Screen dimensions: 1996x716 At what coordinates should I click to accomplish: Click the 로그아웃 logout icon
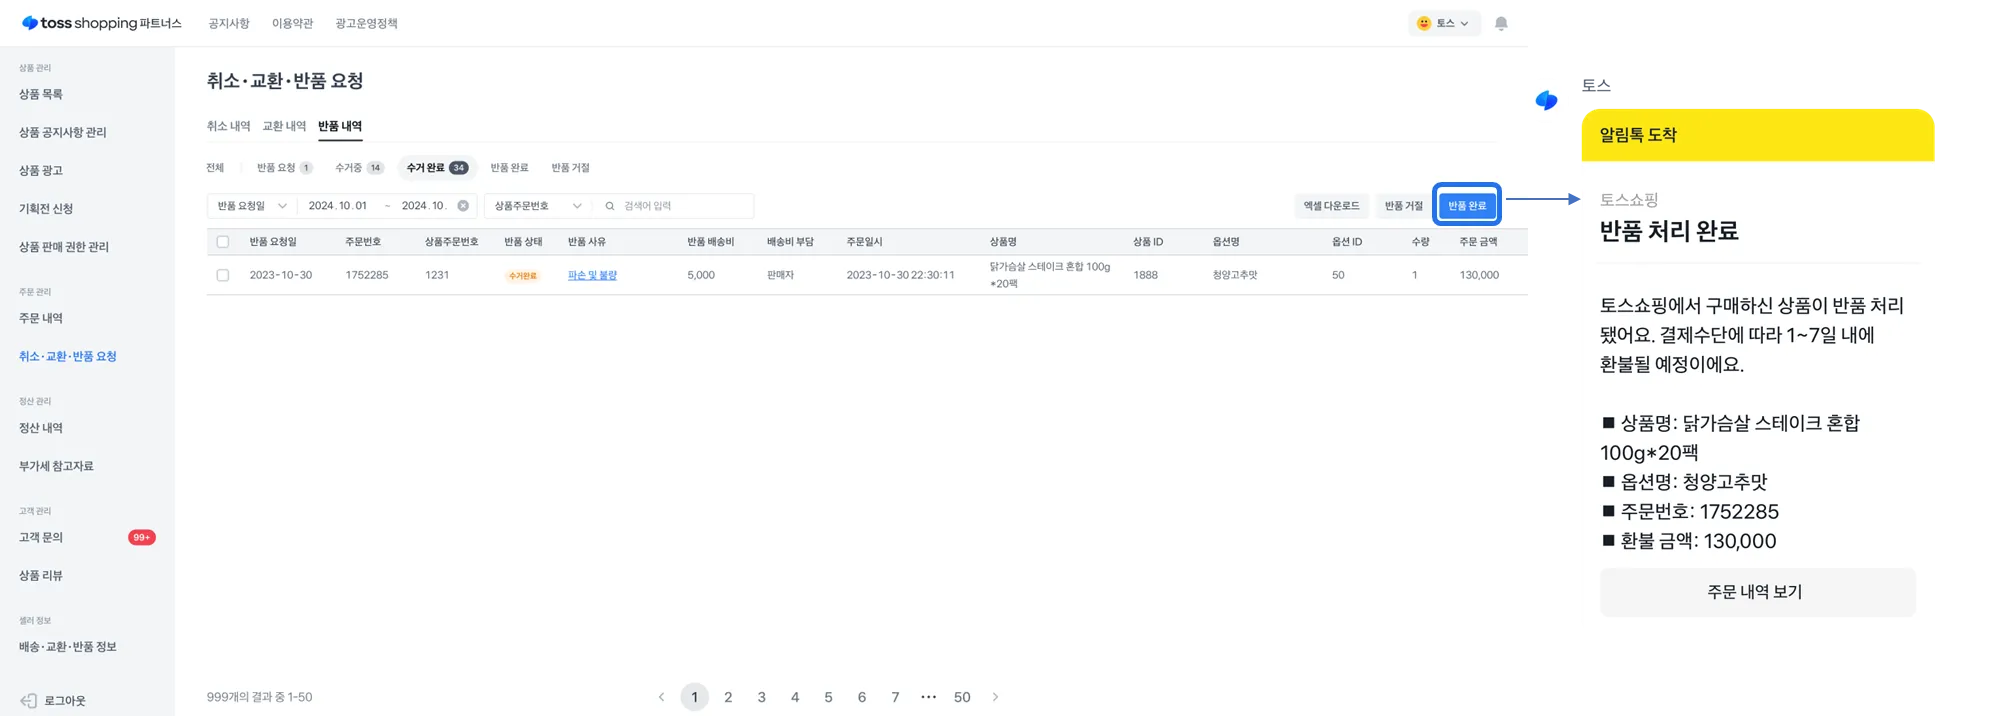29,700
